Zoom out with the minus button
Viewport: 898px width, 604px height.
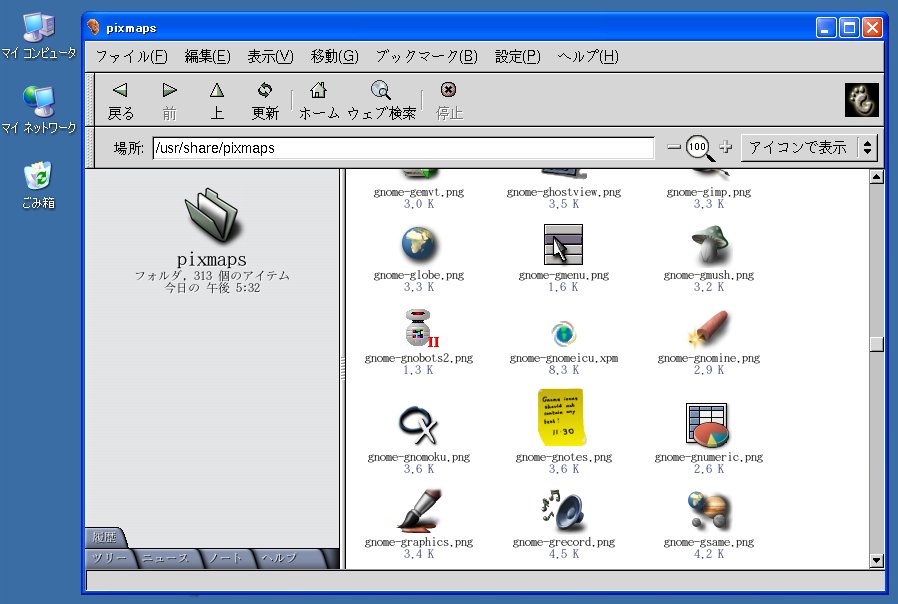(674, 148)
